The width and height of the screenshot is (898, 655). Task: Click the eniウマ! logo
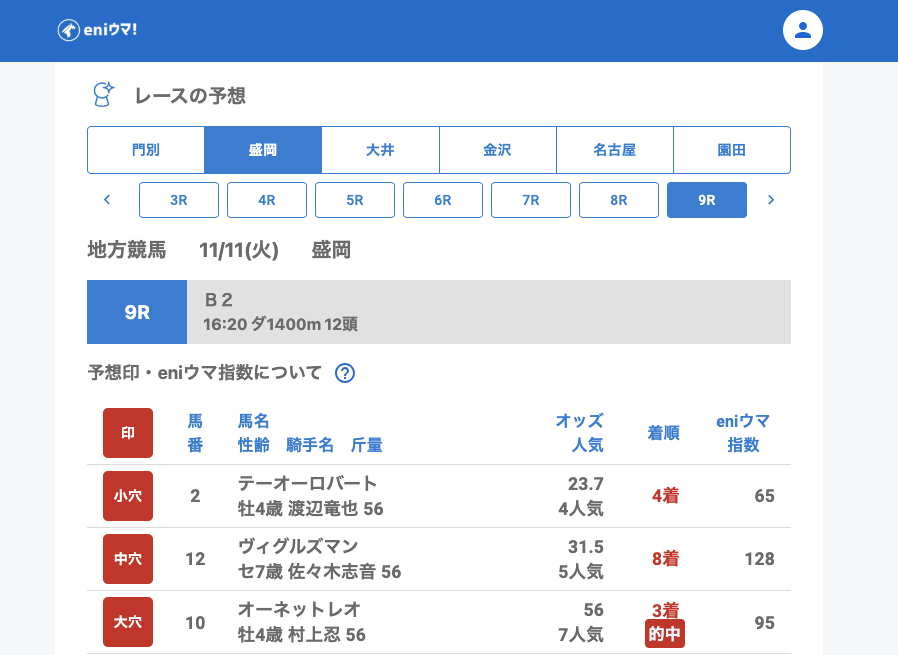click(x=97, y=30)
